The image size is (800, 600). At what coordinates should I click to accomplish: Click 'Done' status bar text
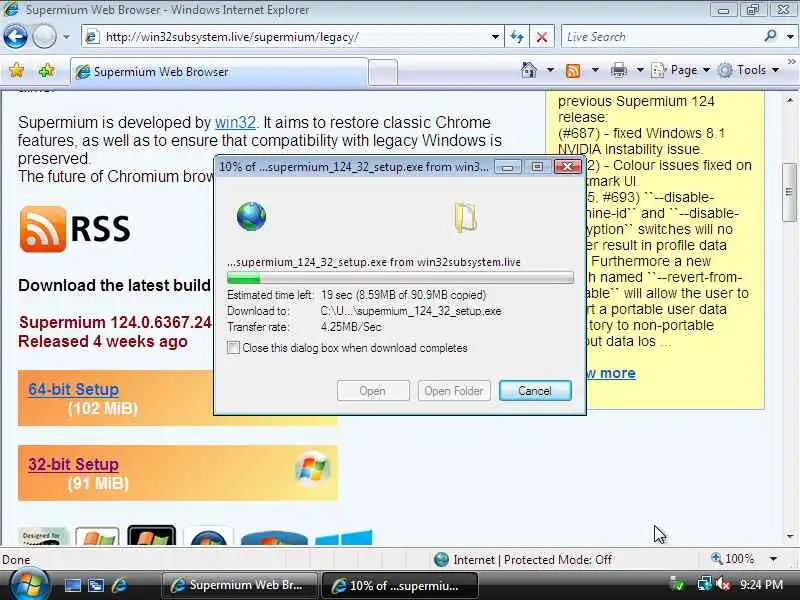16,560
